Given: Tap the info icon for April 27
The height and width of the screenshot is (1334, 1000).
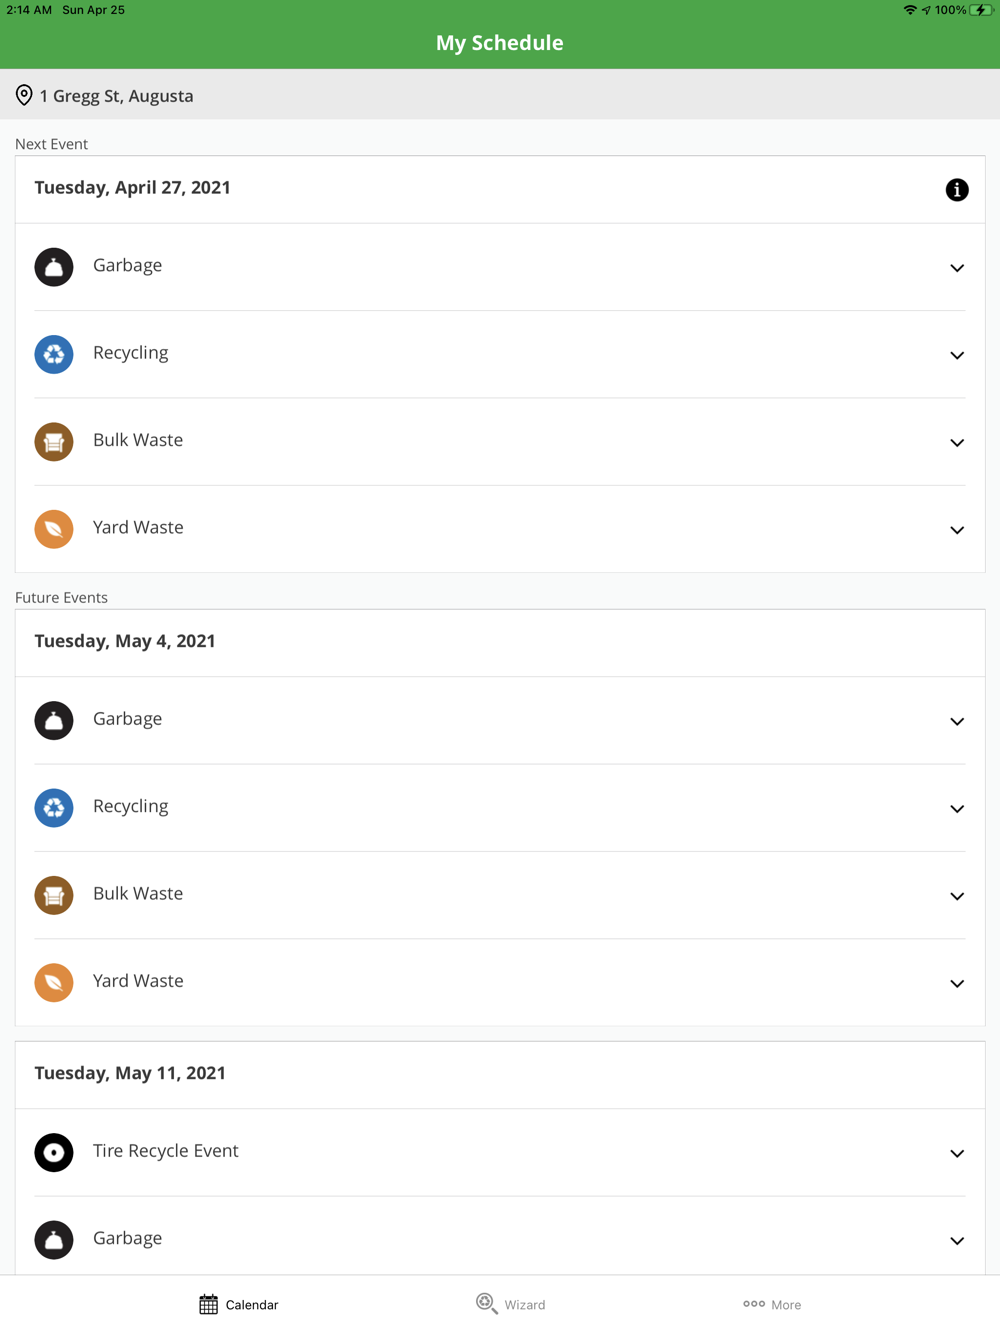Looking at the screenshot, I should point(956,190).
